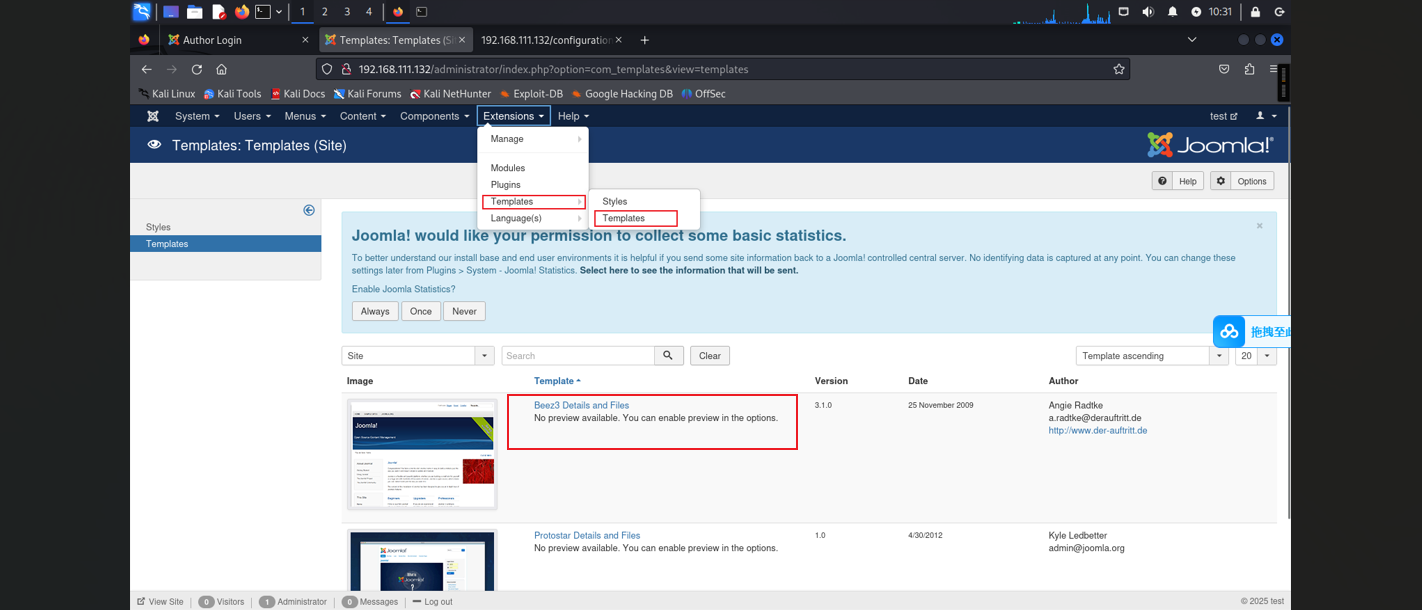Open the Users dropdown menu
This screenshot has height=610, width=1422.
tap(251, 116)
